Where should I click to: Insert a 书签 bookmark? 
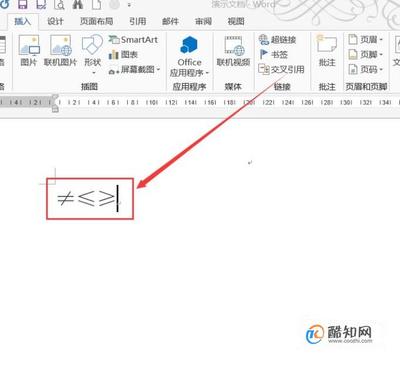coord(273,54)
